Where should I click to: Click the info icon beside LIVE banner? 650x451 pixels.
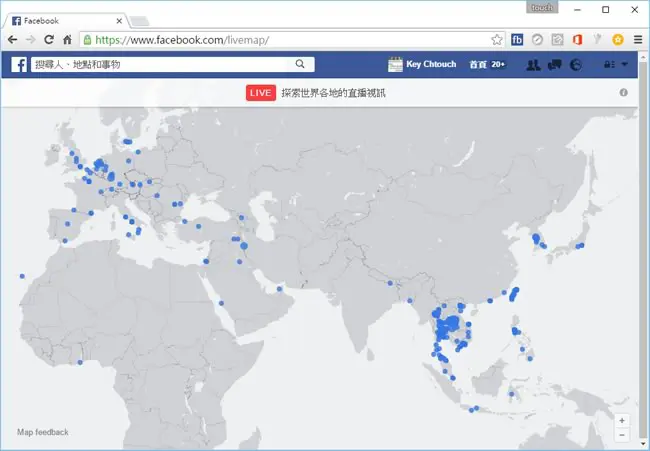pos(623,92)
